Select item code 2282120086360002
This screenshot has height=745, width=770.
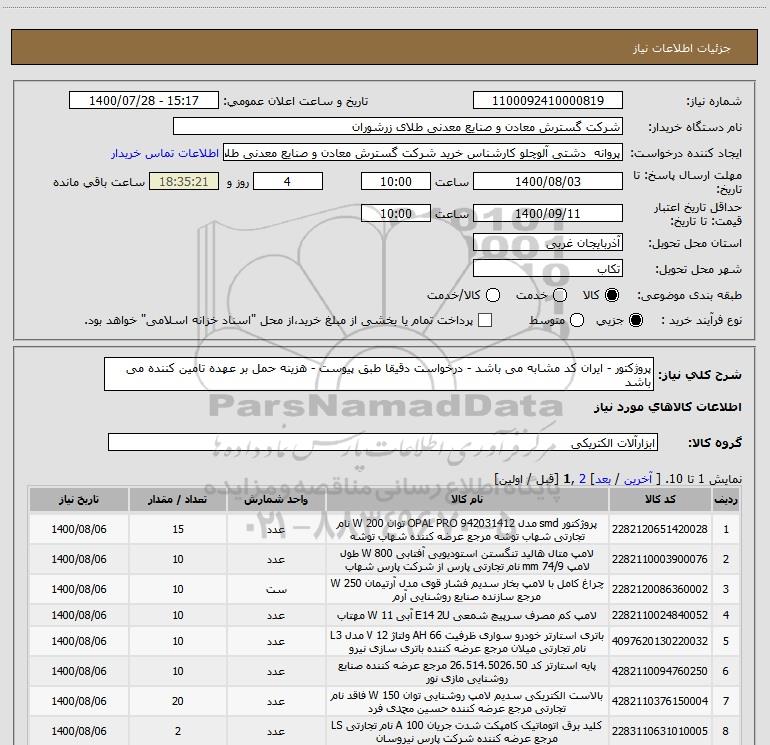click(x=660, y=589)
